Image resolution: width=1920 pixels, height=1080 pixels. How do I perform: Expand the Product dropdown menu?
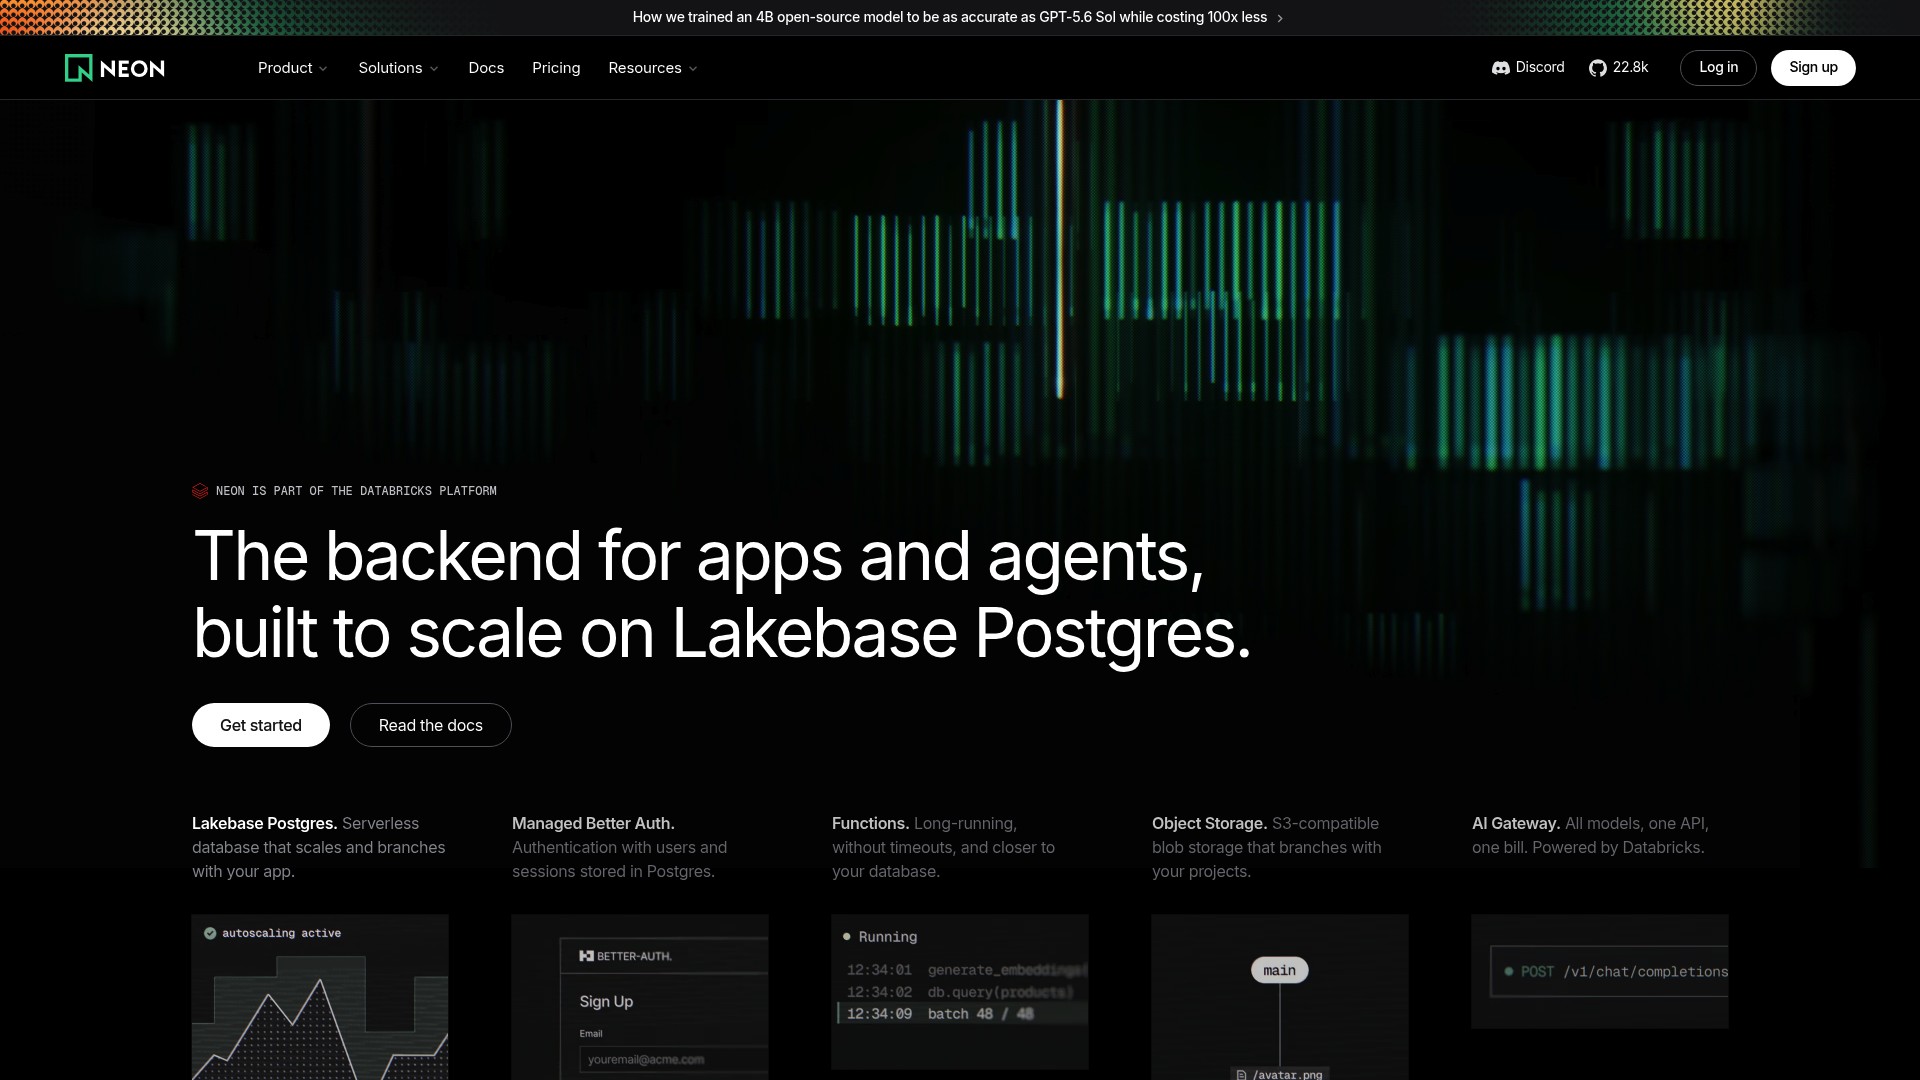click(x=292, y=68)
